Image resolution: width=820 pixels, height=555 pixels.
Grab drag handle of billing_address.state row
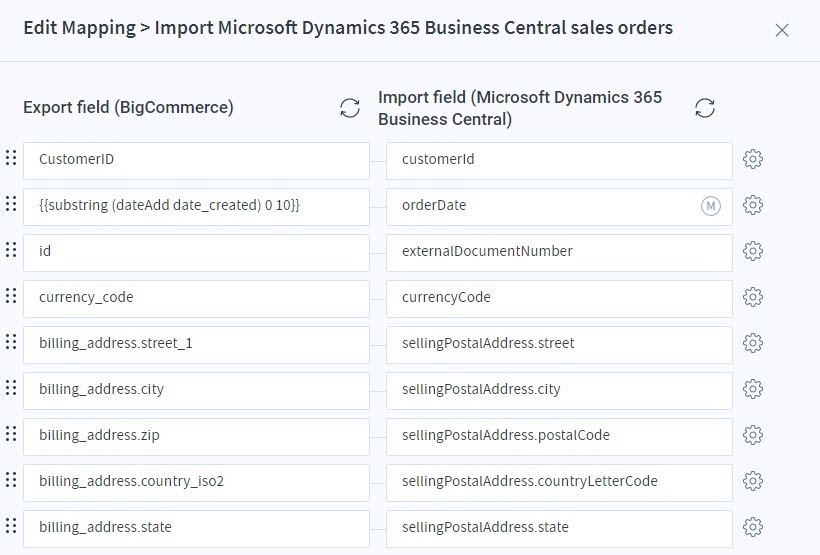[x=11, y=526]
